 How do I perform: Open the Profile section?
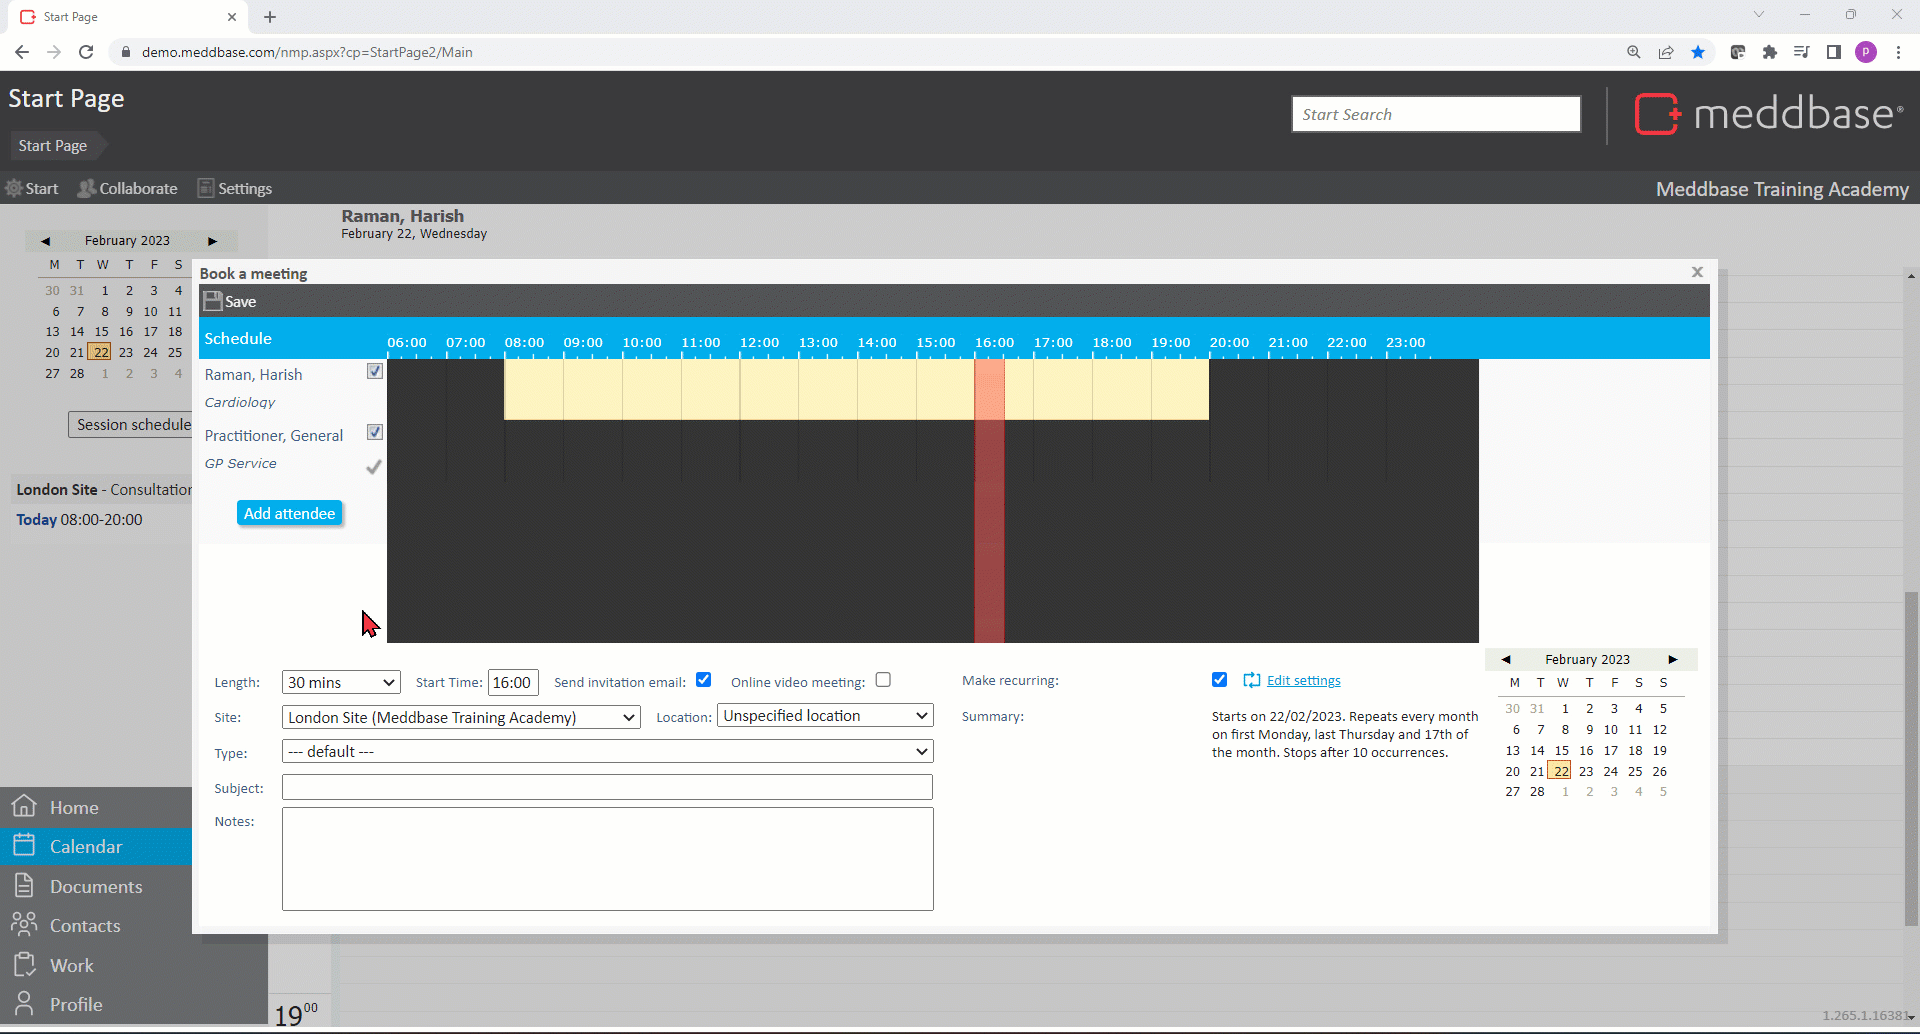76,1004
